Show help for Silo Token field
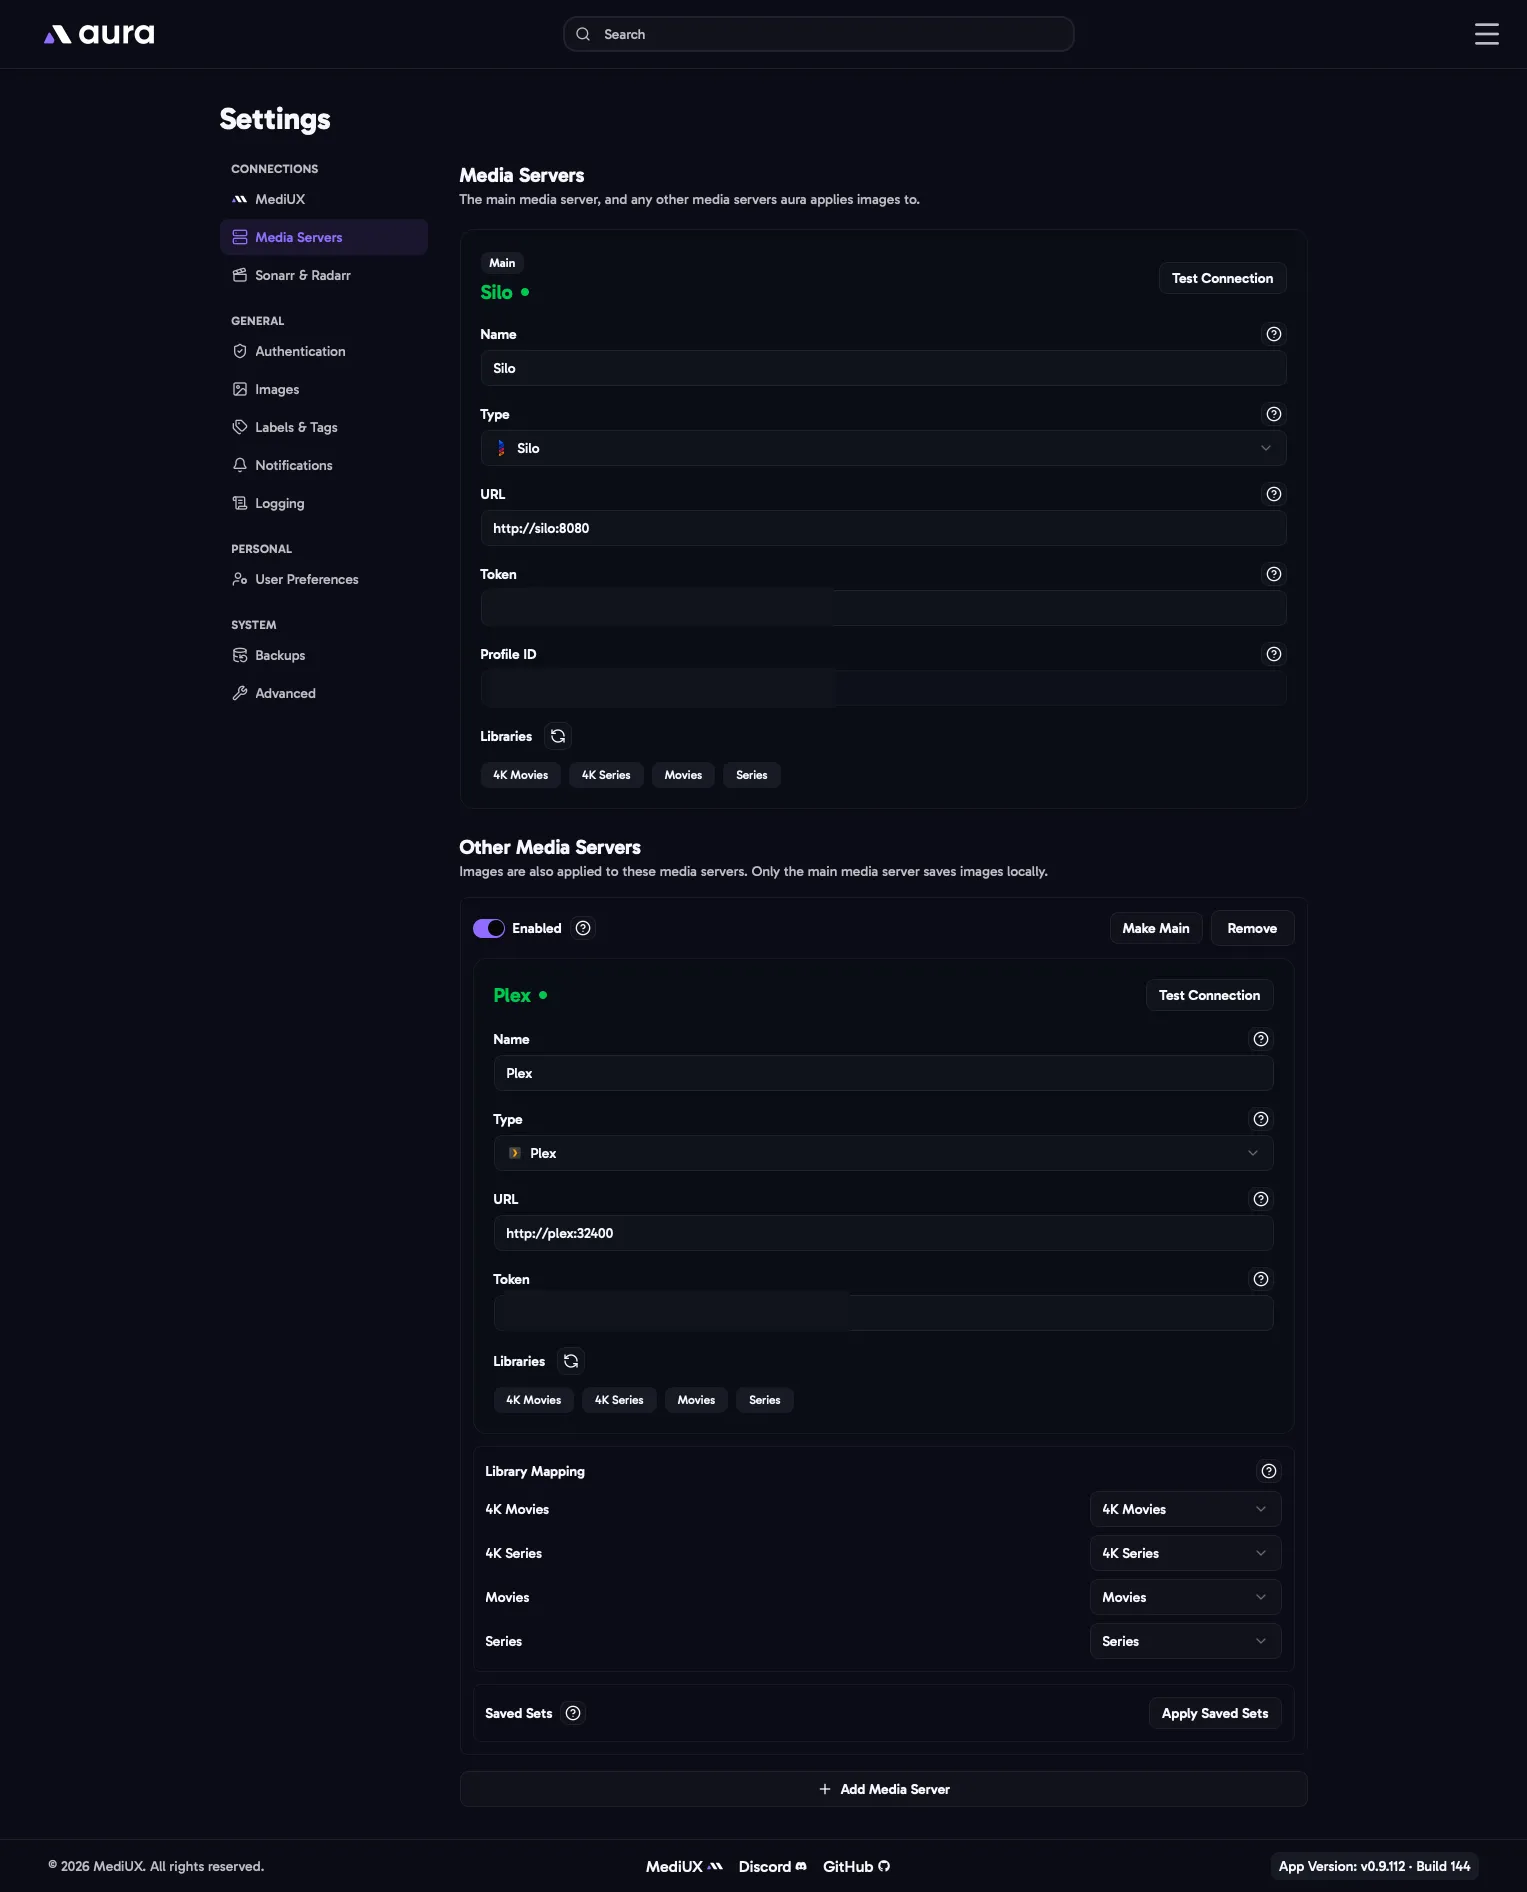This screenshot has width=1527, height=1892. [x=1273, y=574]
